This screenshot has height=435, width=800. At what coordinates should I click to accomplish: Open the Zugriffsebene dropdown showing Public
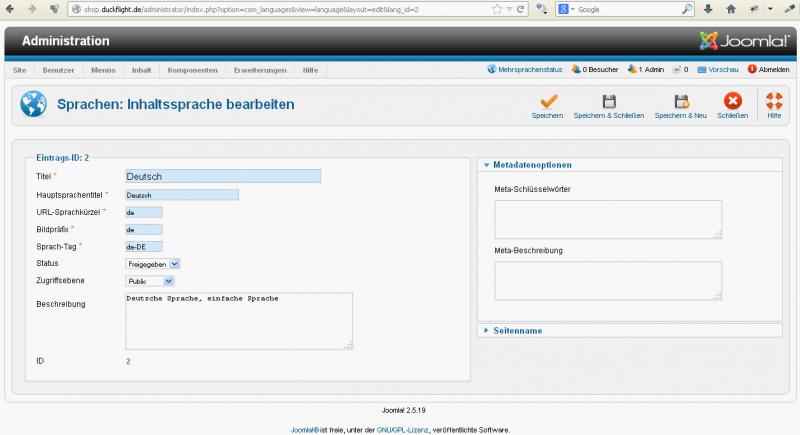(153, 281)
